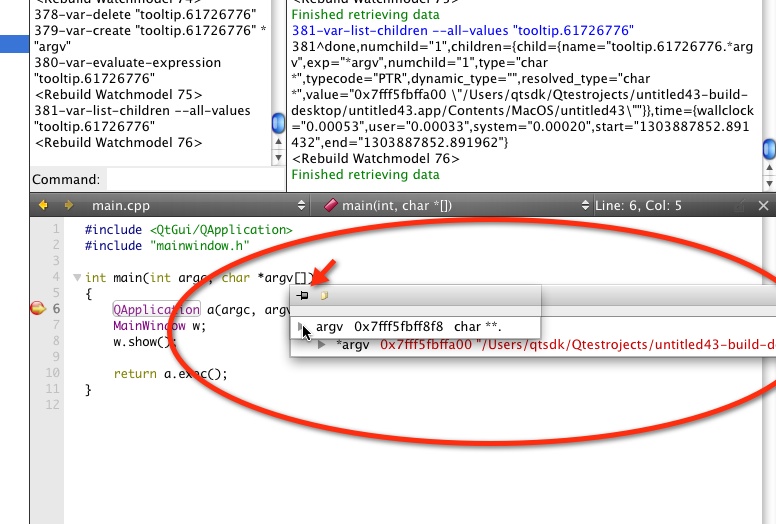Screen dimensions: 776x524
Task: Expand the *argv child entry
Action: (x=322, y=345)
